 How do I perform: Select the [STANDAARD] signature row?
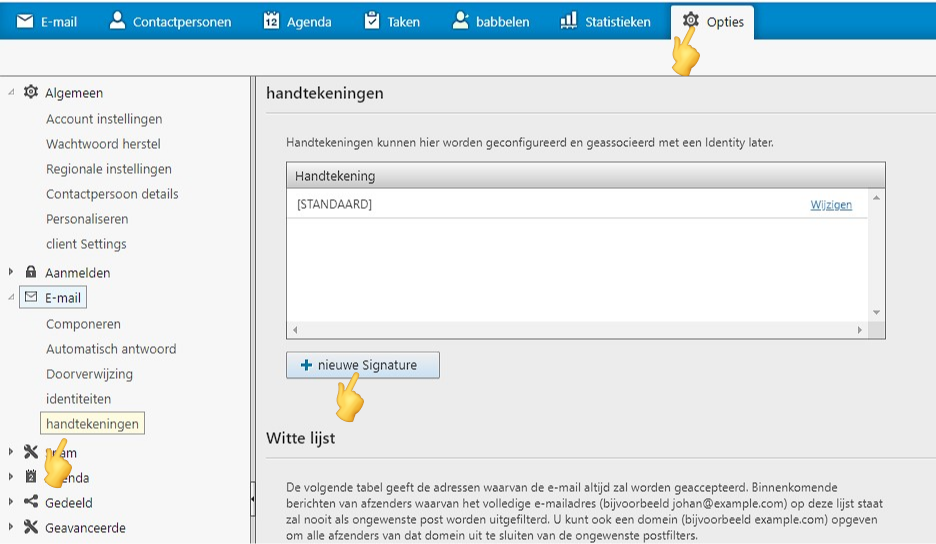(577, 204)
